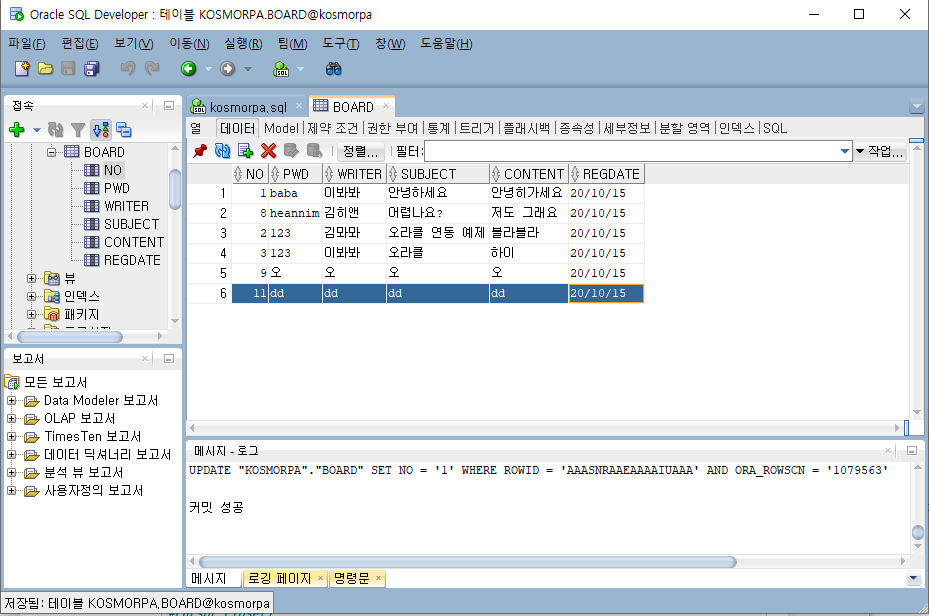Close the kosmorpa.sql tab
Image resolution: width=929 pixels, height=616 pixels.
click(299, 106)
